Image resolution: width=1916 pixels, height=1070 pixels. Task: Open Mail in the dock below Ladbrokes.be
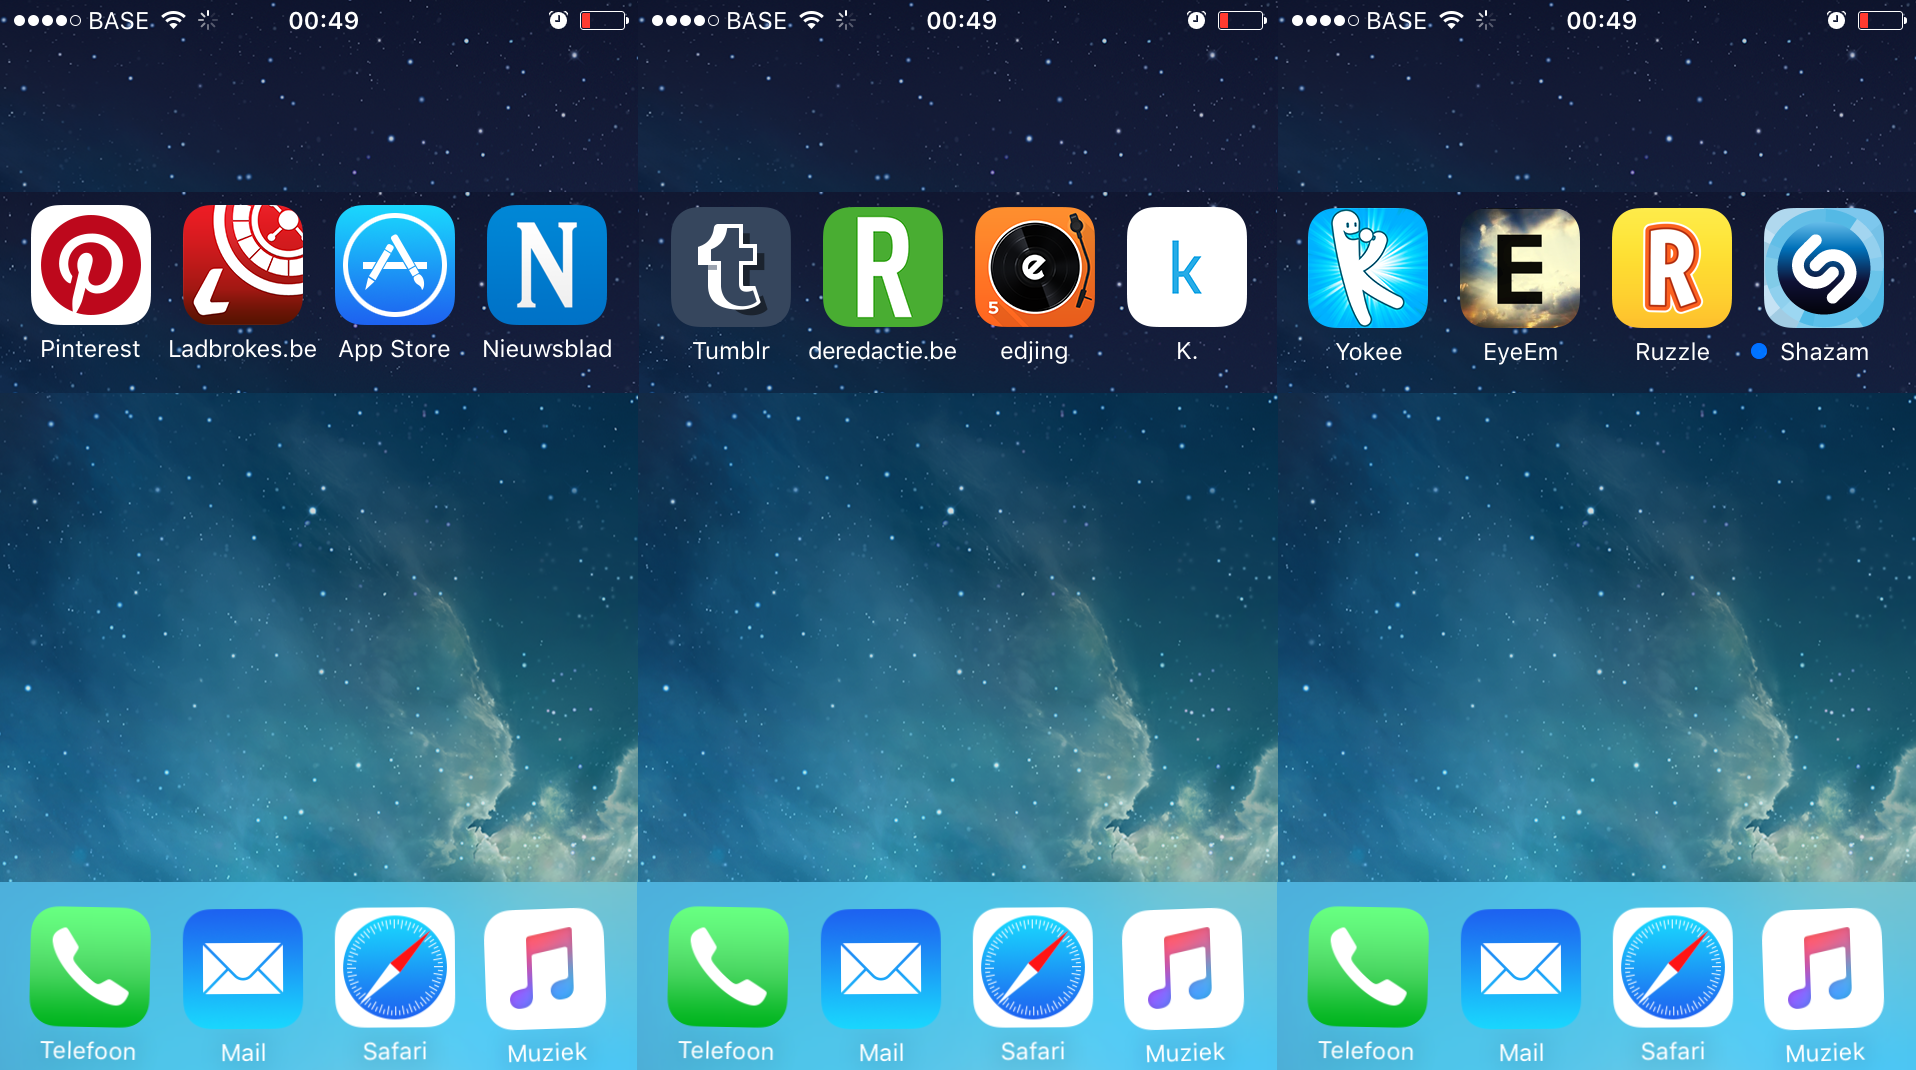pyautogui.click(x=243, y=967)
